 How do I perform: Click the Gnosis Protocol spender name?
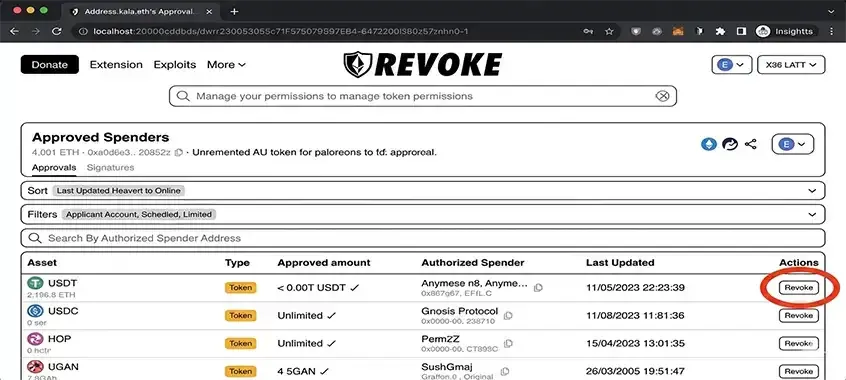460,311
